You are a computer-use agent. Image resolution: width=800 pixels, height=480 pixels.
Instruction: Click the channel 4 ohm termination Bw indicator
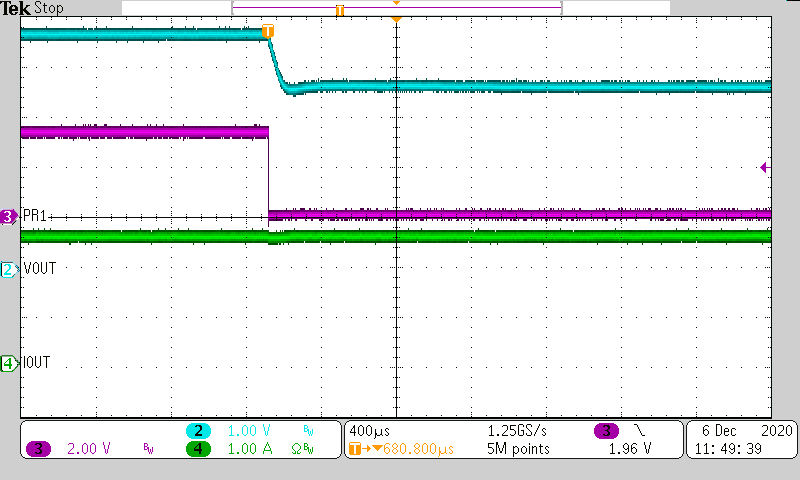click(x=303, y=449)
